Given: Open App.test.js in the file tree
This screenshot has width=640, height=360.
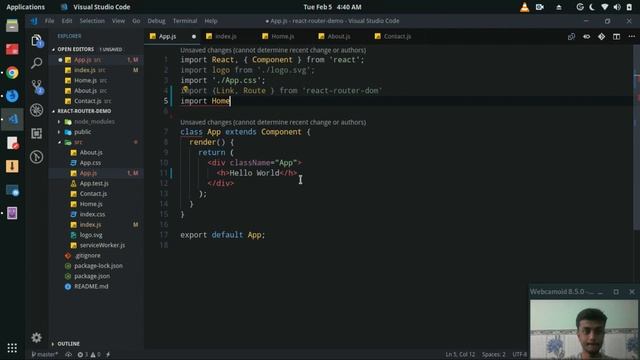Looking at the screenshot, I should (x=94, y=183).
